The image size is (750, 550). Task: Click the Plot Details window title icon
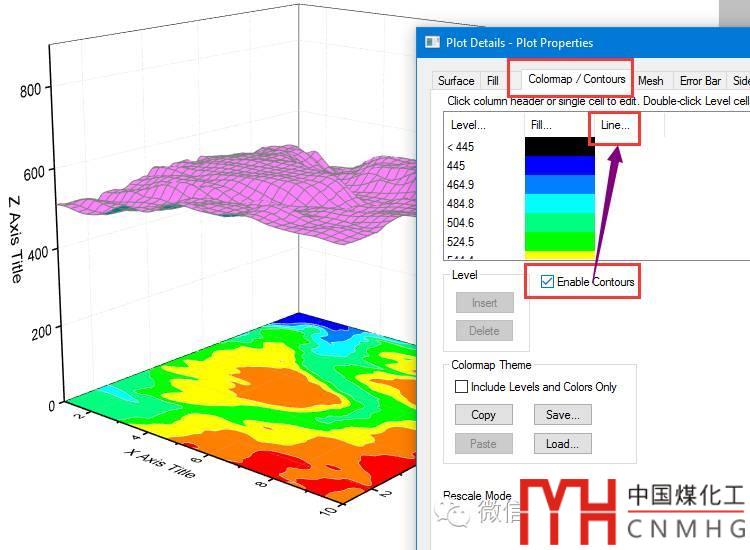tap(432, 43)
